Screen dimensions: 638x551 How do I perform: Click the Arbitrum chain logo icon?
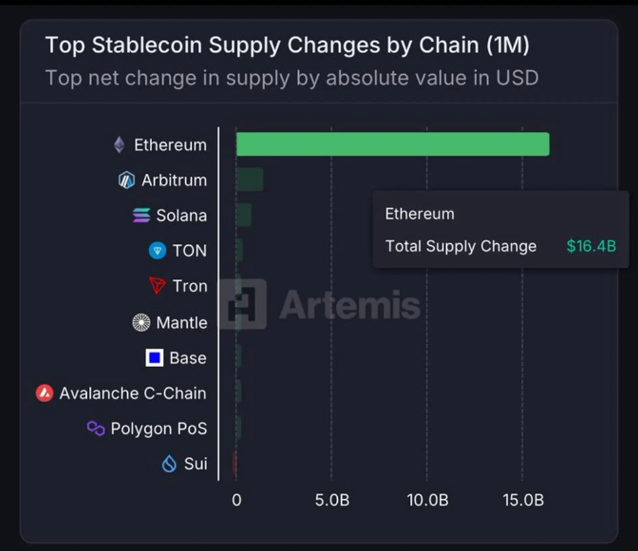pos(126,181)
